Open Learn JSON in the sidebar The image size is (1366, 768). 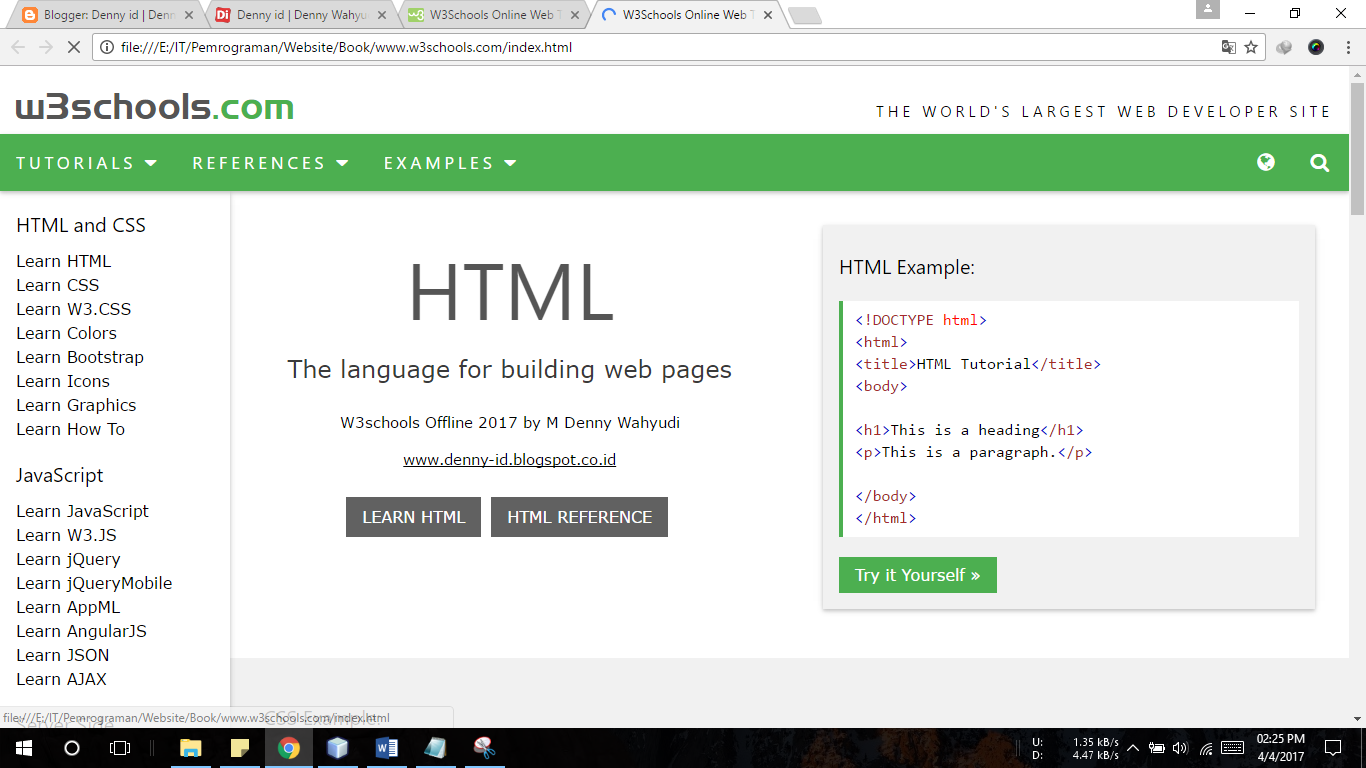62,655
